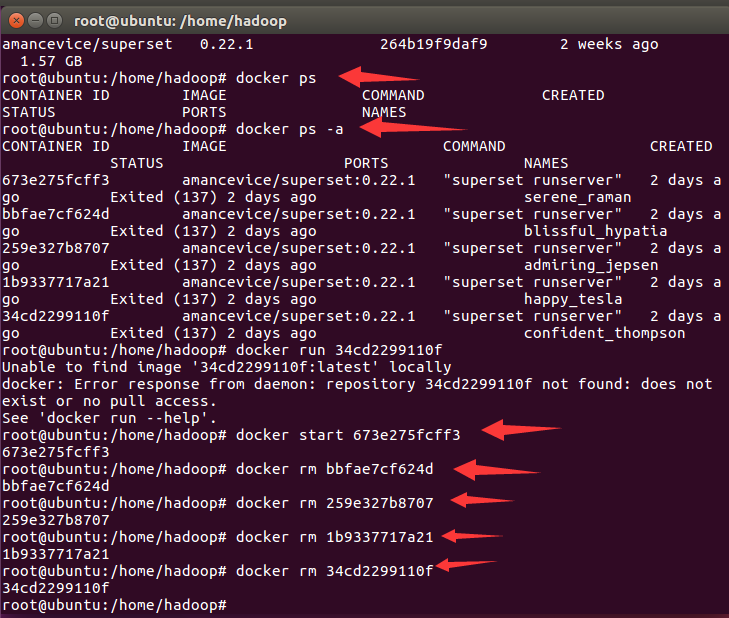The width and height of the screenshot is (729, 618).
Task: Click image ID 264b19f9daf9
Action: (x=433, y=44)
